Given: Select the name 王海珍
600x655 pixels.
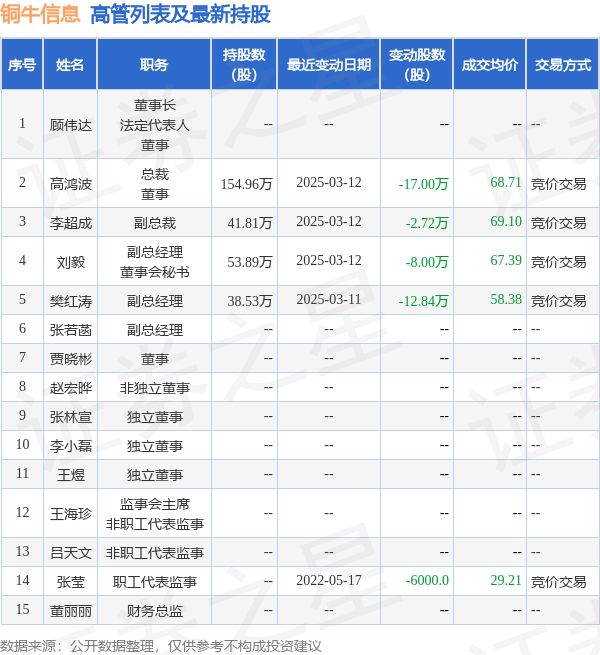Looking at the screenshot, I should click(71, 513).
